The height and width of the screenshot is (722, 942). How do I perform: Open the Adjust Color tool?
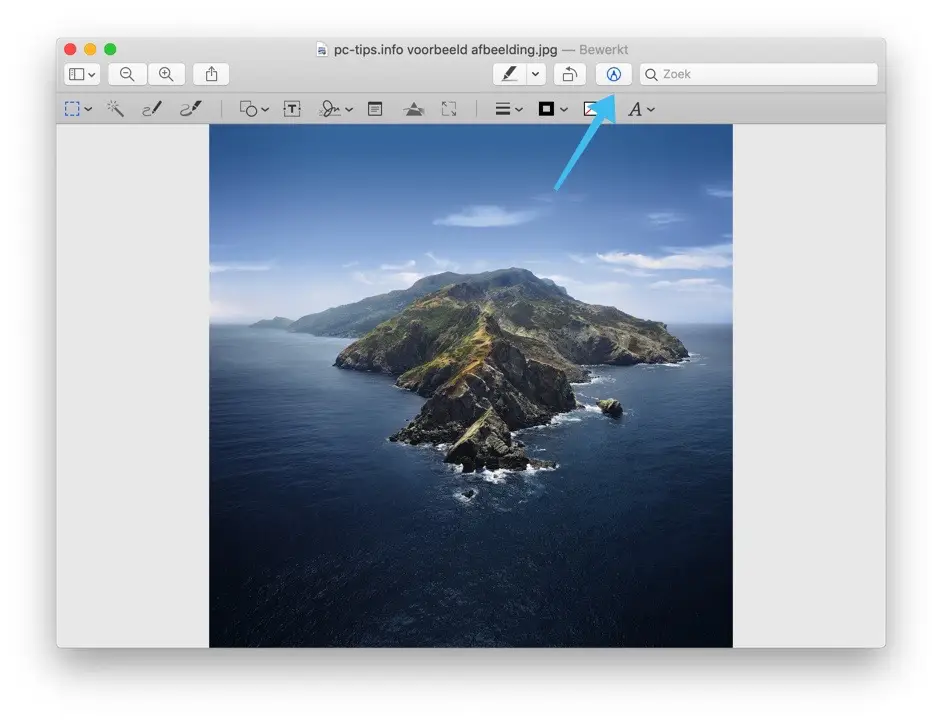tap(413, 109)
